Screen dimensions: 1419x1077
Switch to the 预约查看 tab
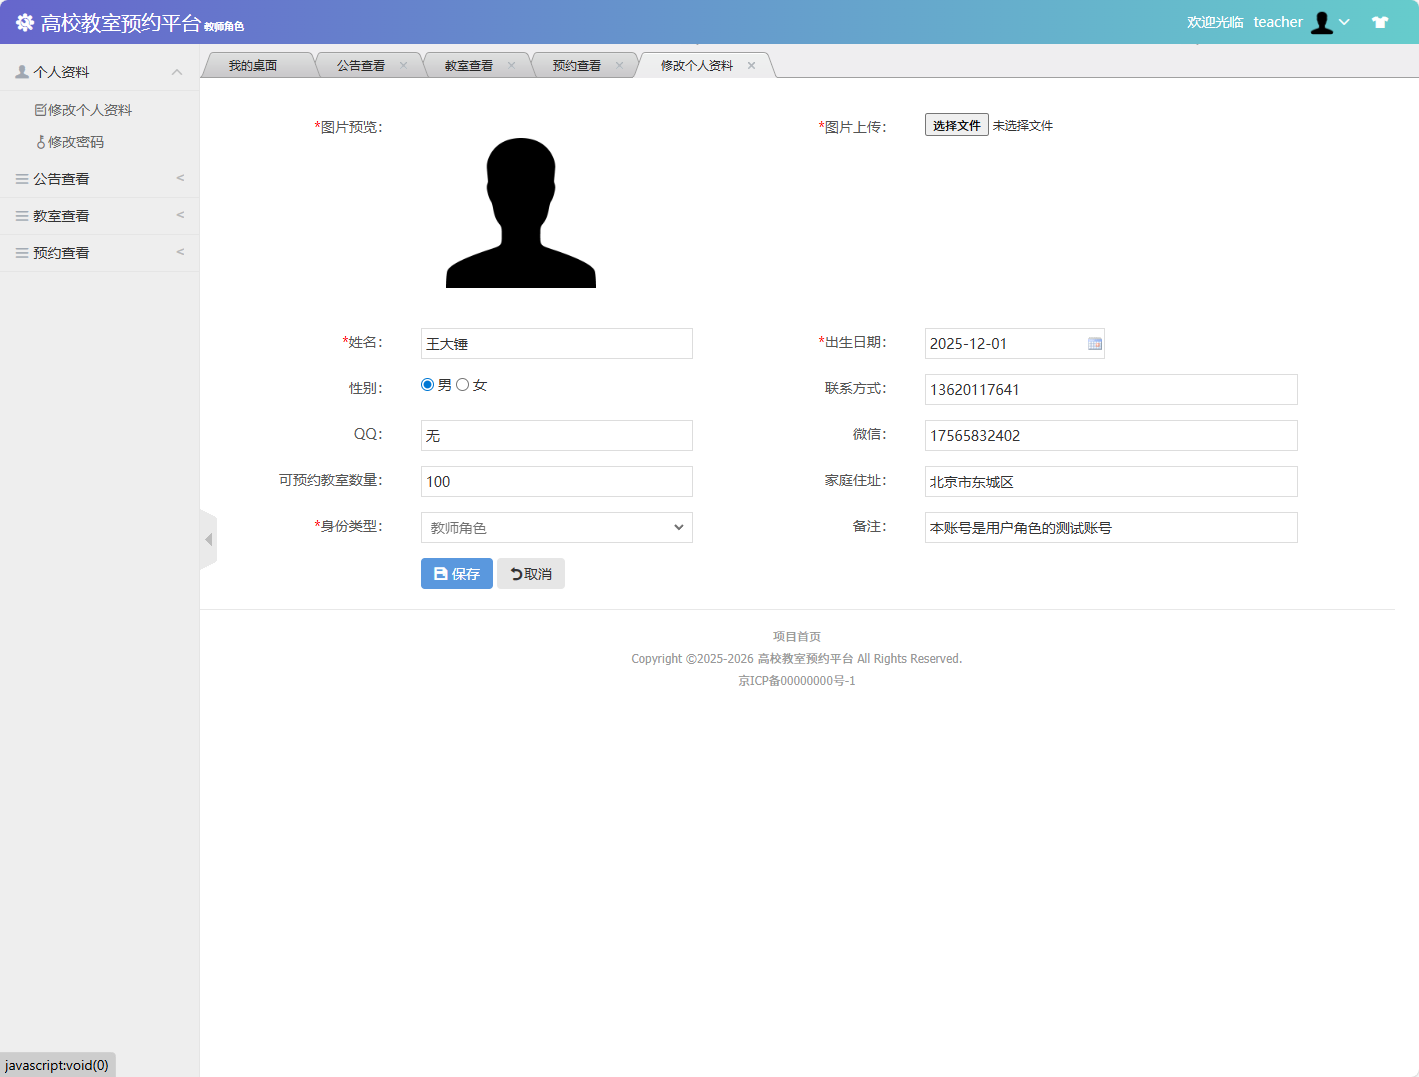click(578, 64)
